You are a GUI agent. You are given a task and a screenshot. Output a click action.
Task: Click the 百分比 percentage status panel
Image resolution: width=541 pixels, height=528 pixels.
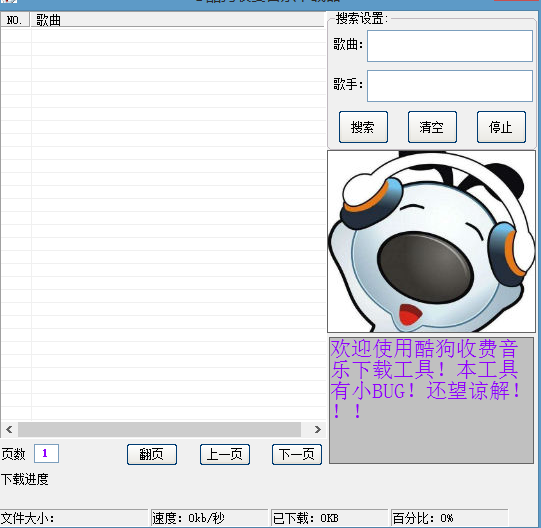pos(449,518)
